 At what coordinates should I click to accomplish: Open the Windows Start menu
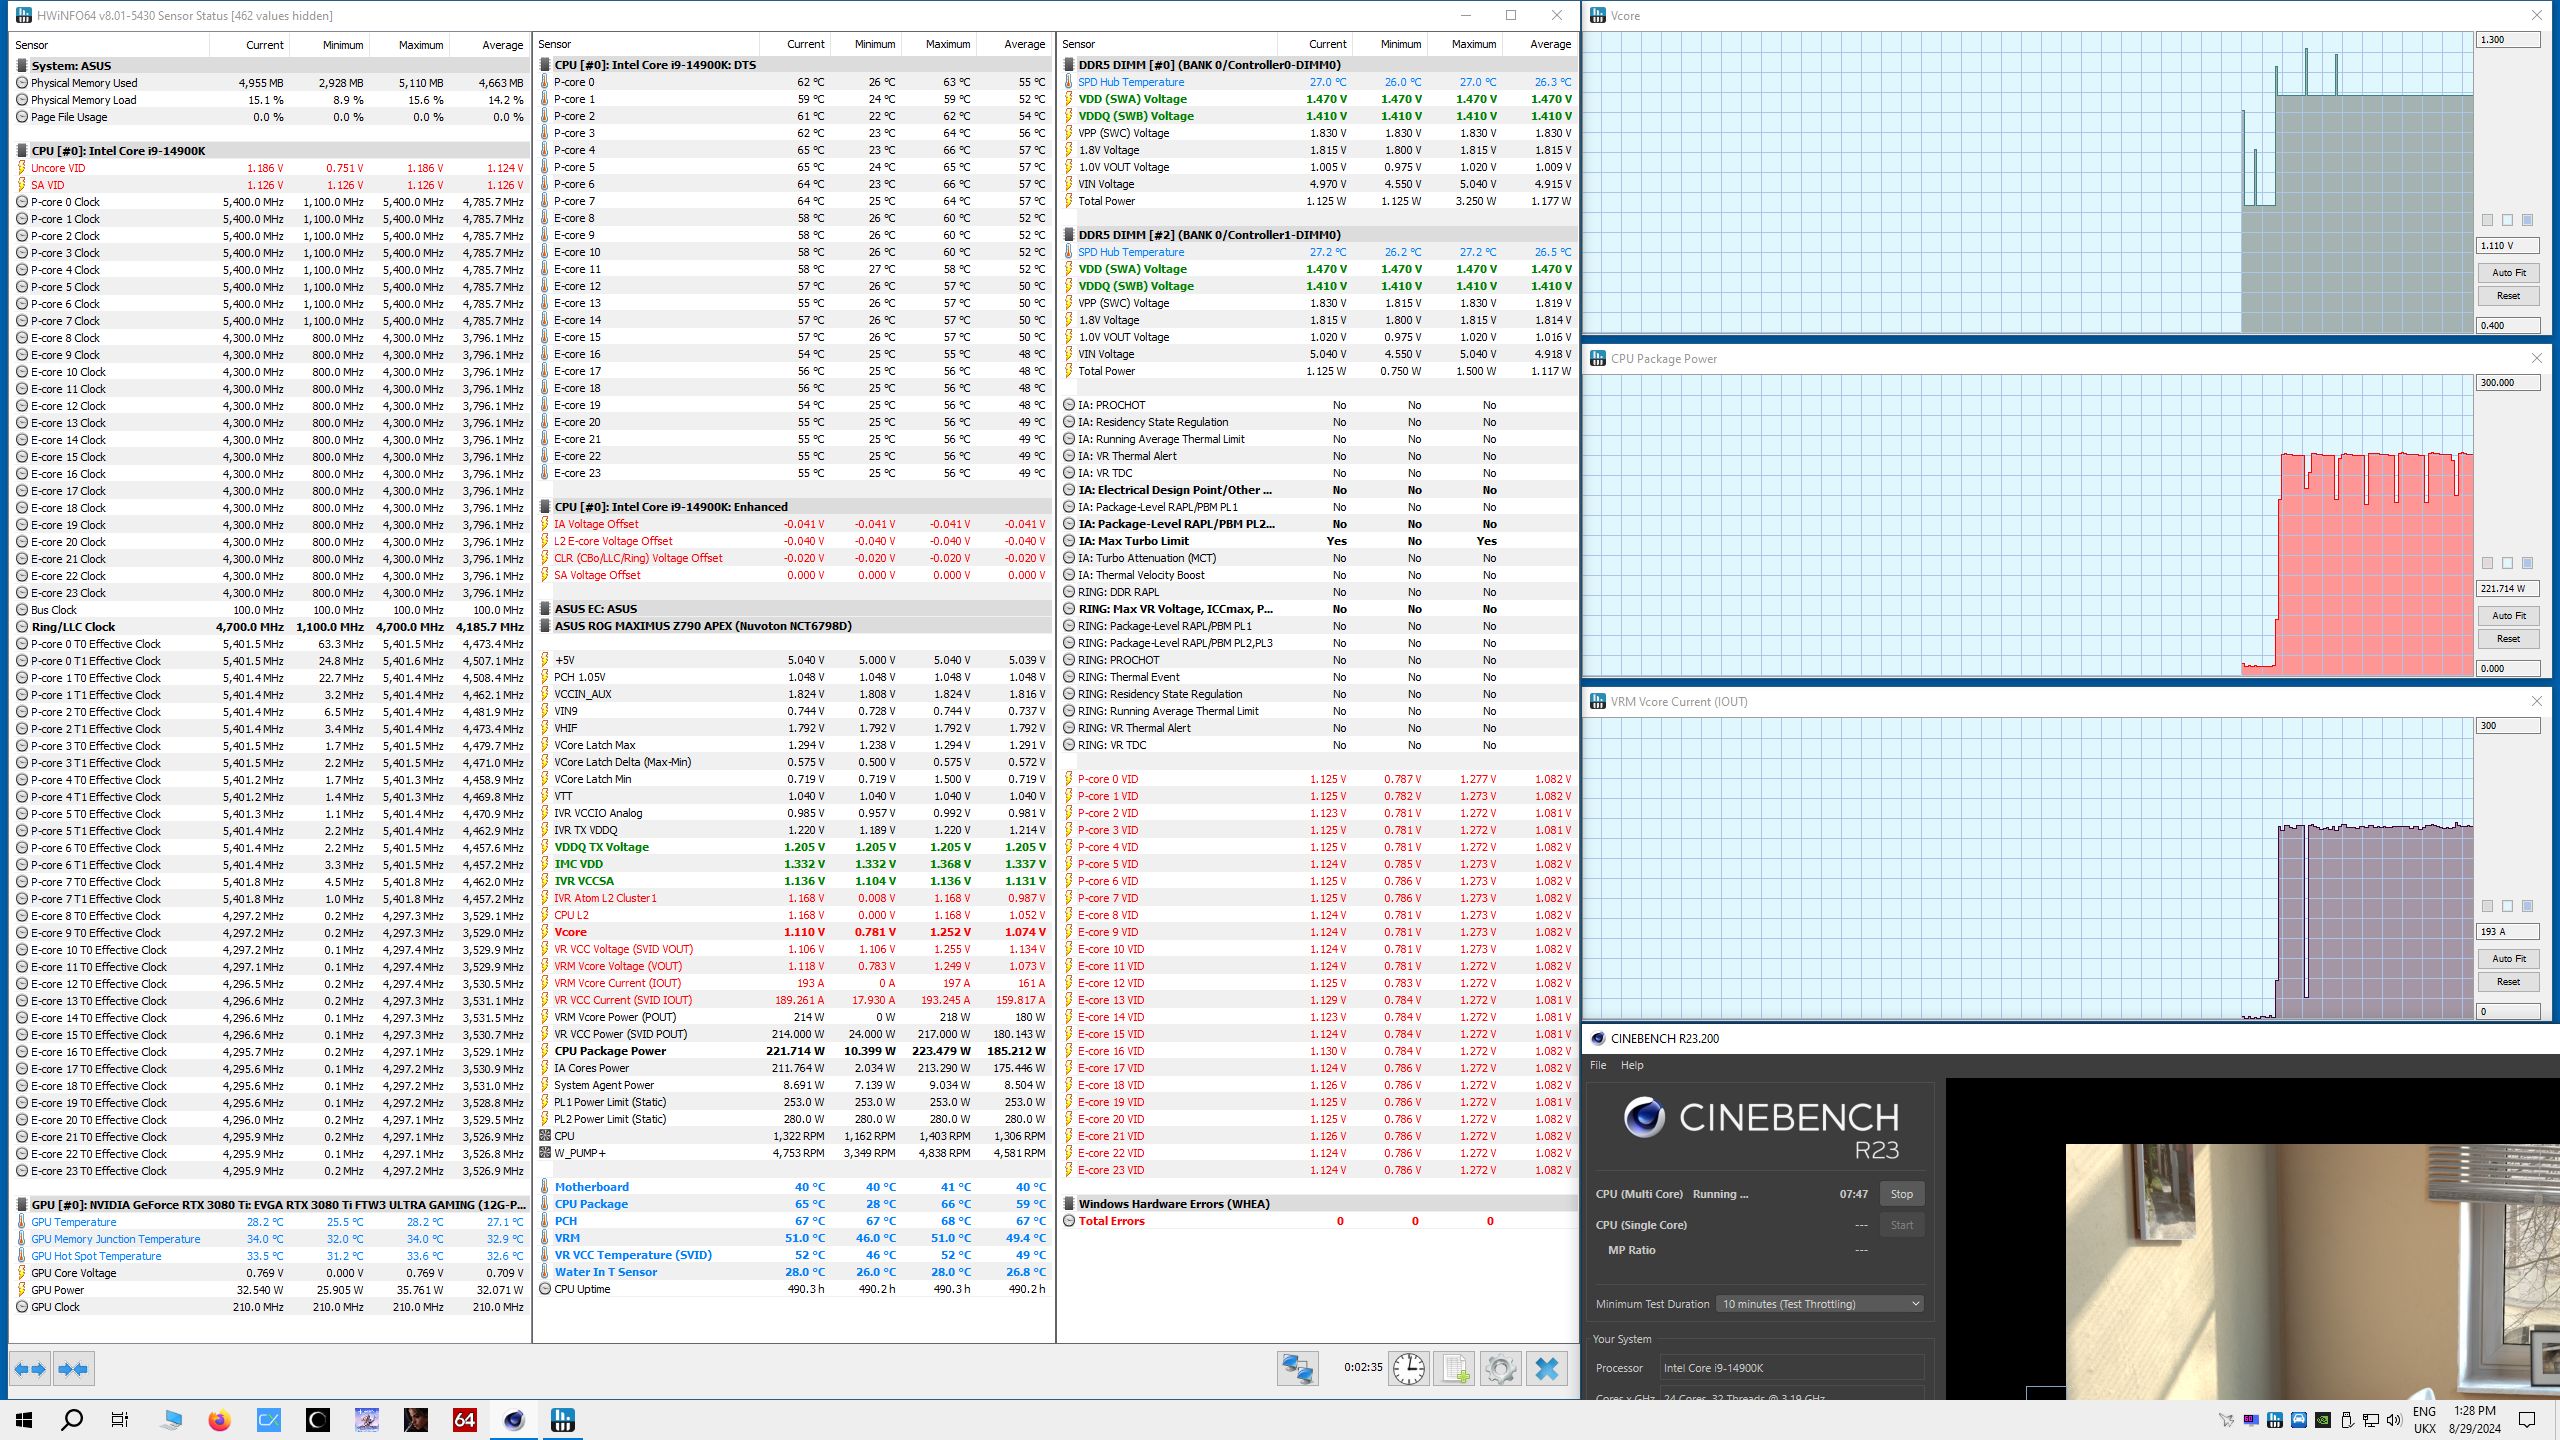(24, 1420)
